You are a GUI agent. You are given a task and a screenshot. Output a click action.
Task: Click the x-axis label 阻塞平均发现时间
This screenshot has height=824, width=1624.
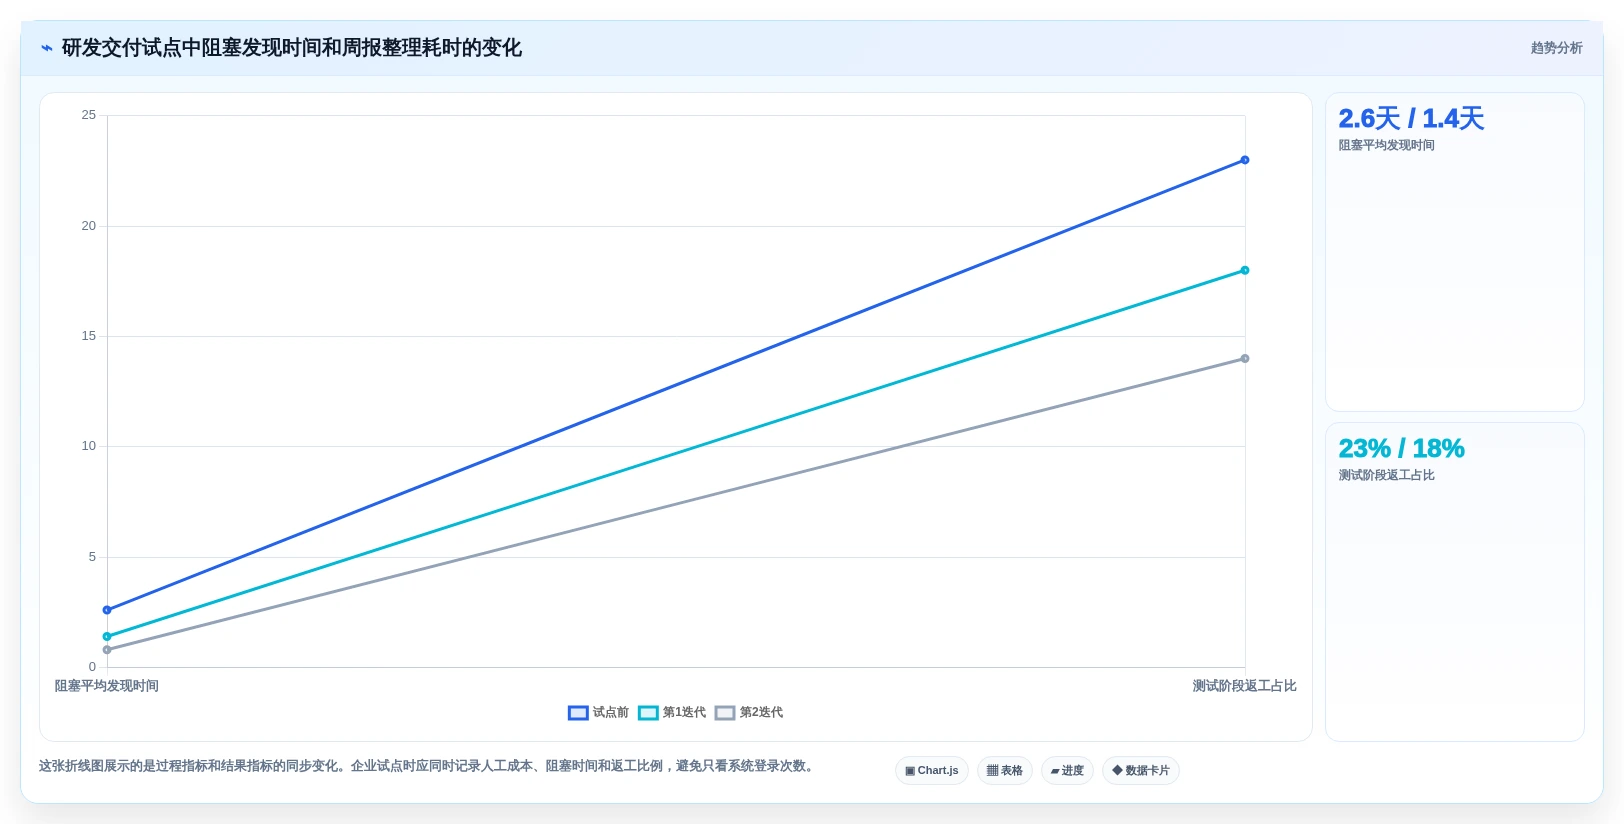click(107, 686)
